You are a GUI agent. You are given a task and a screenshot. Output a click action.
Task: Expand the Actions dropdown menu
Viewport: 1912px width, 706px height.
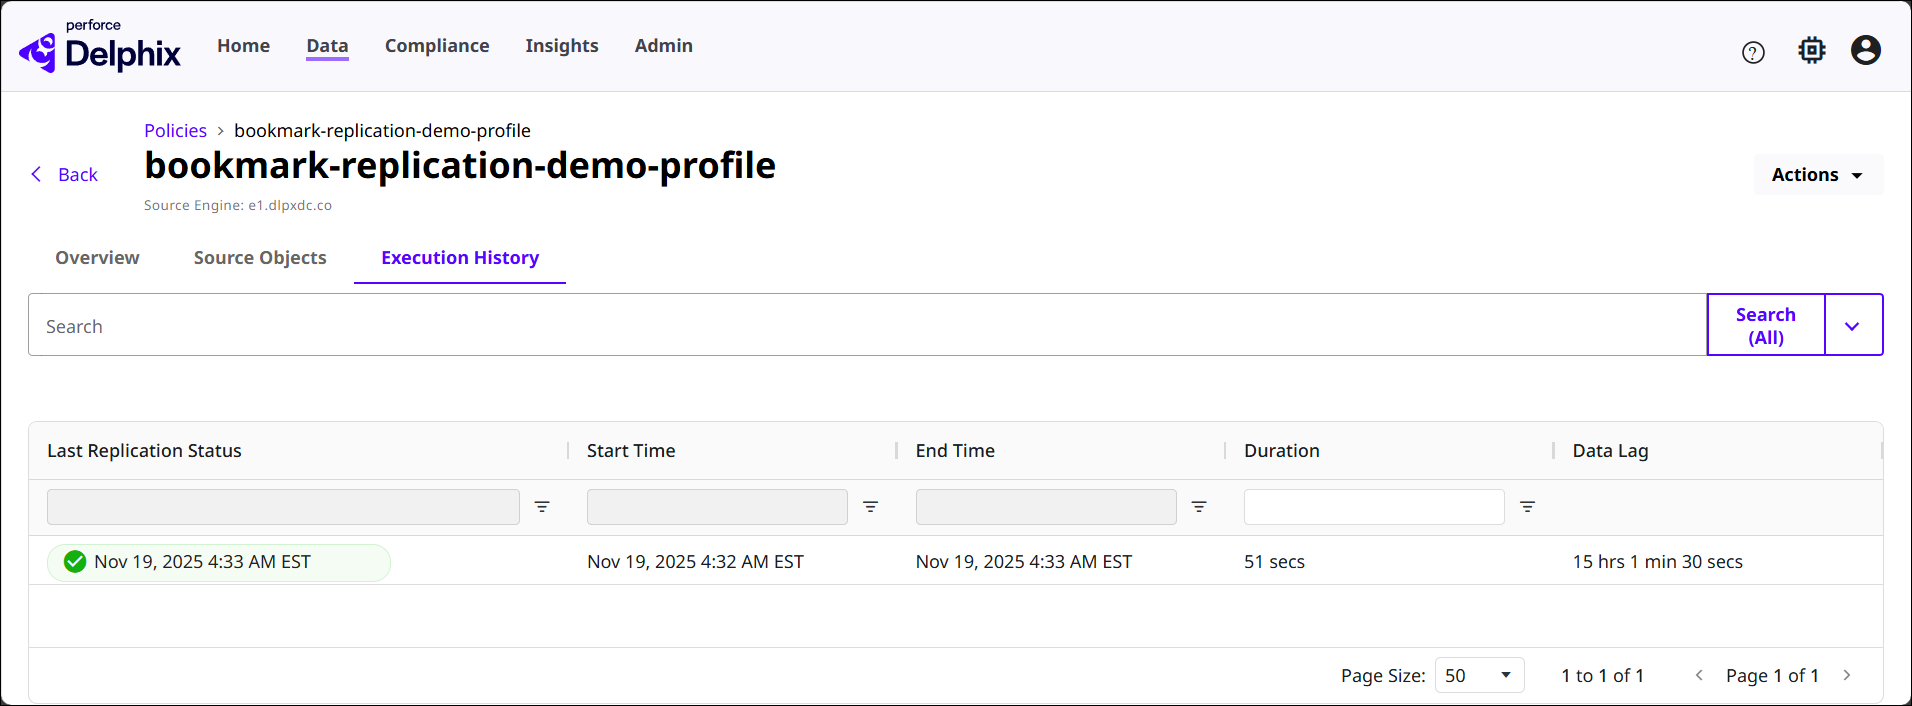1817,175
